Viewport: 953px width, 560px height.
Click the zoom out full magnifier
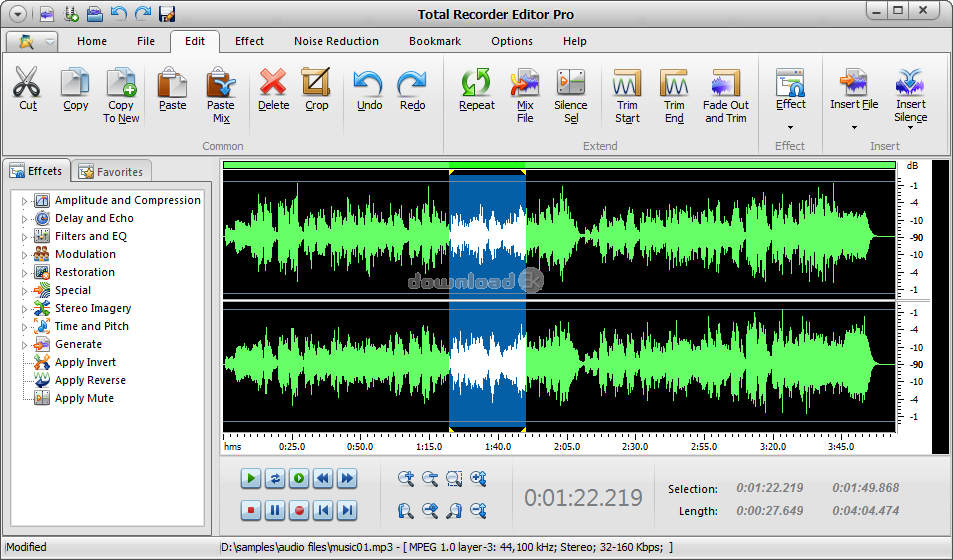click(430, 510)
